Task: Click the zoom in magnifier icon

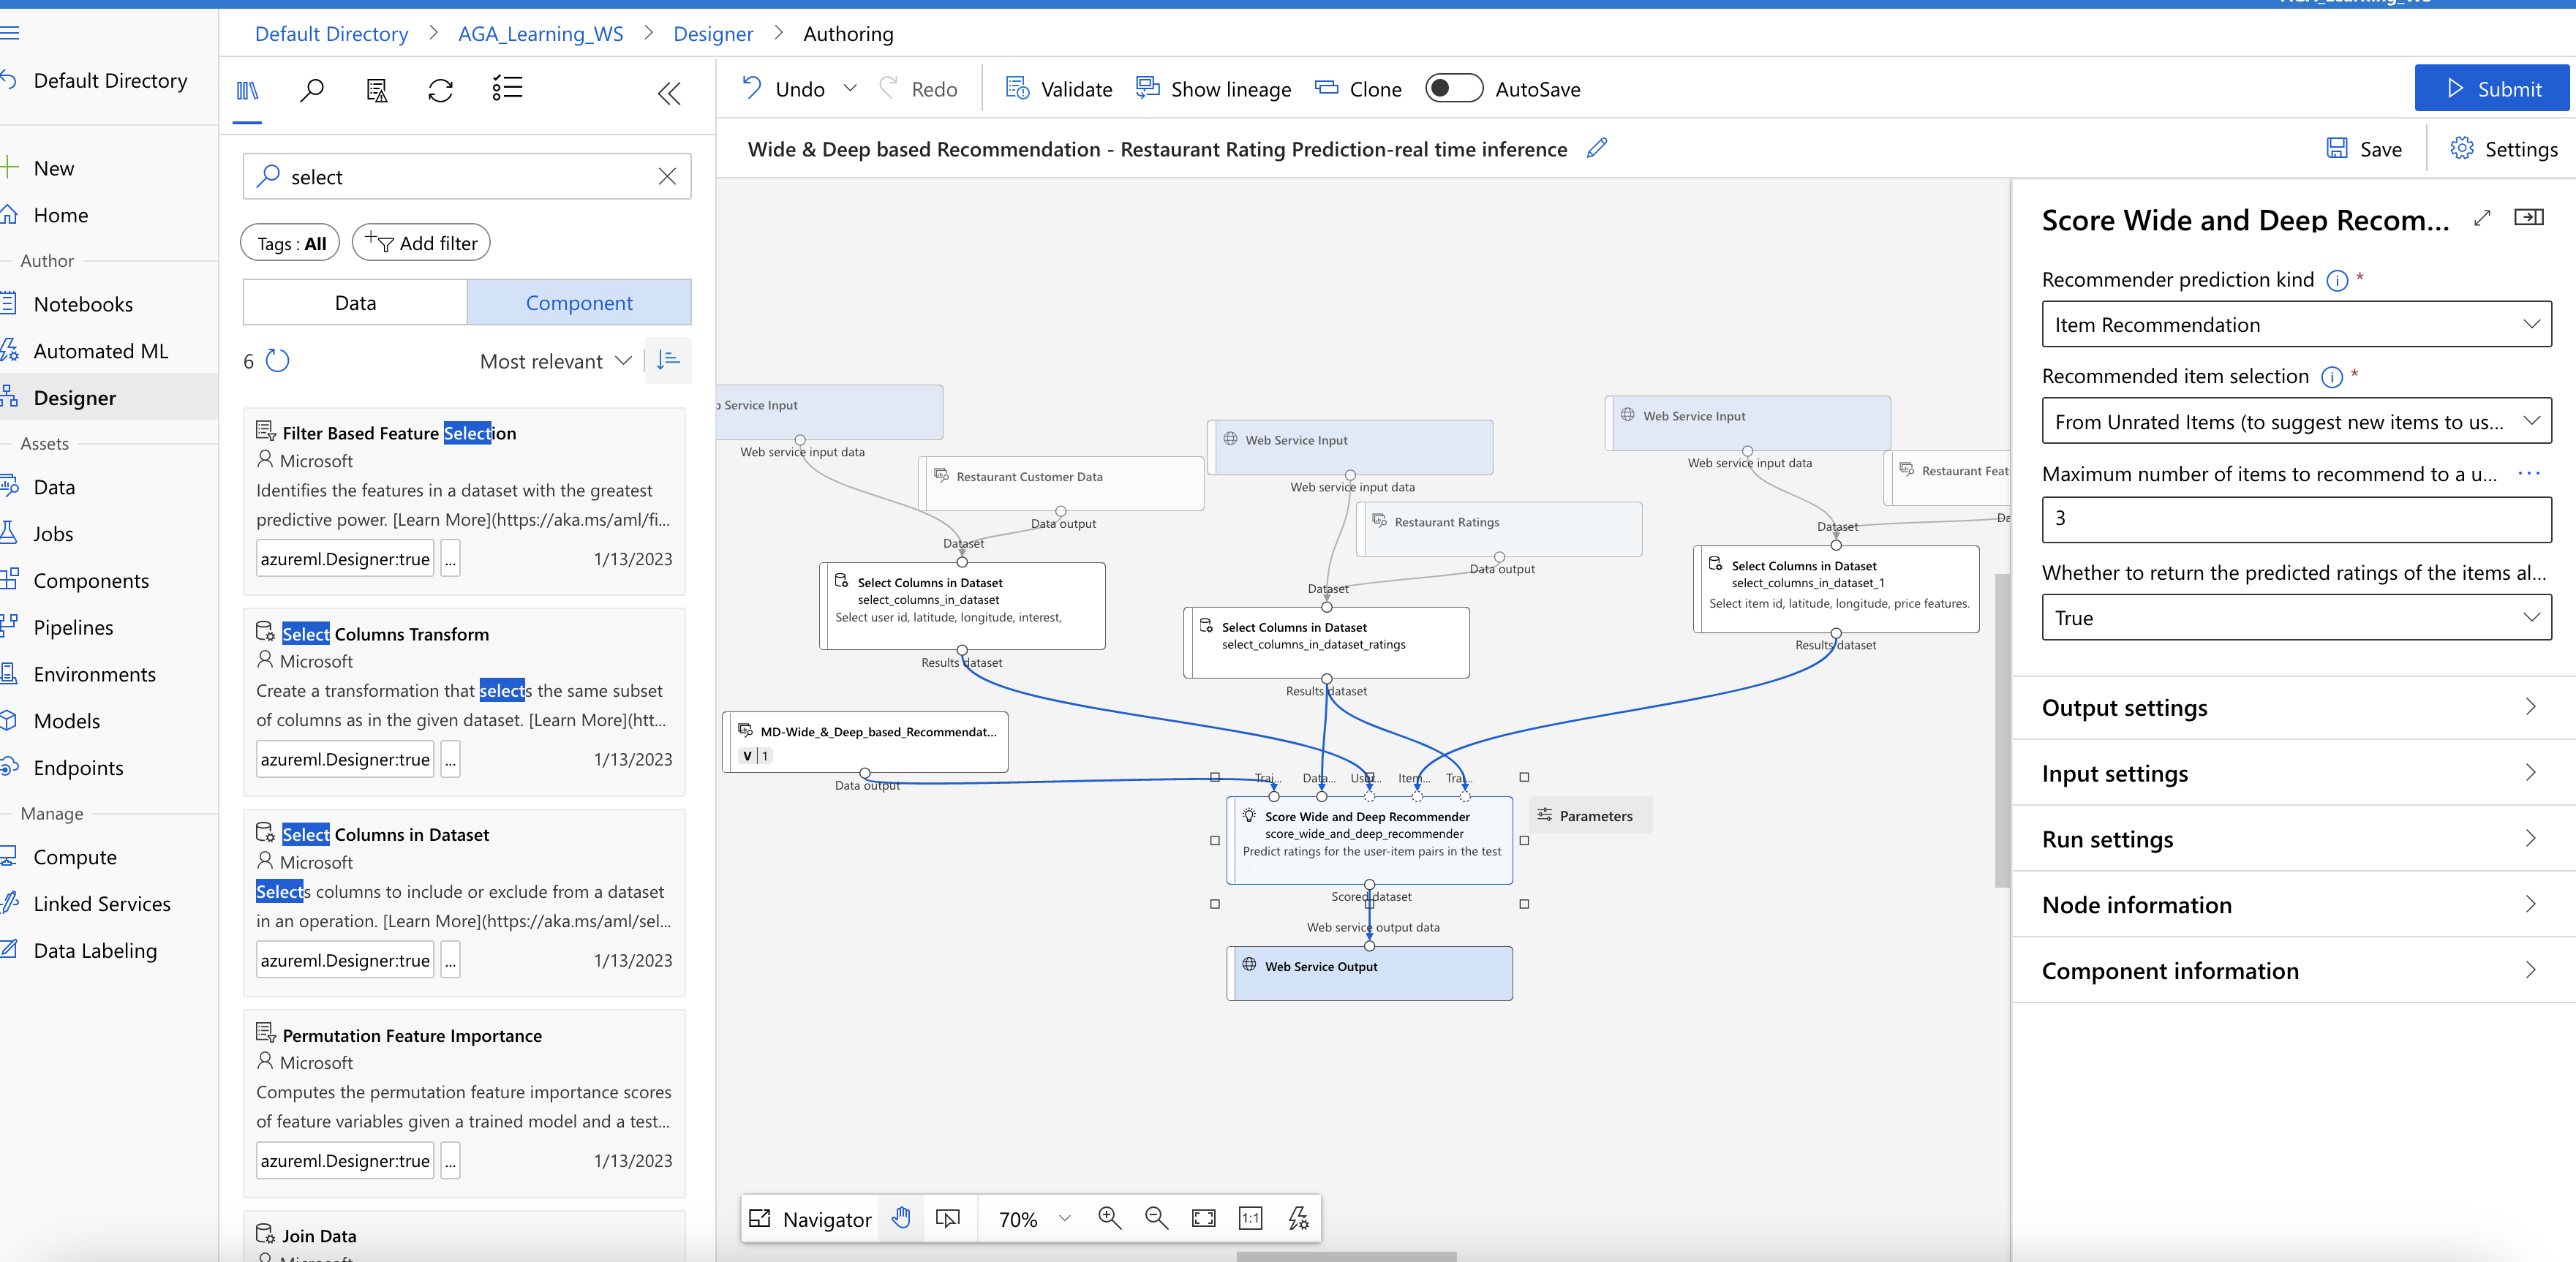Action: click(1108, 1217)
